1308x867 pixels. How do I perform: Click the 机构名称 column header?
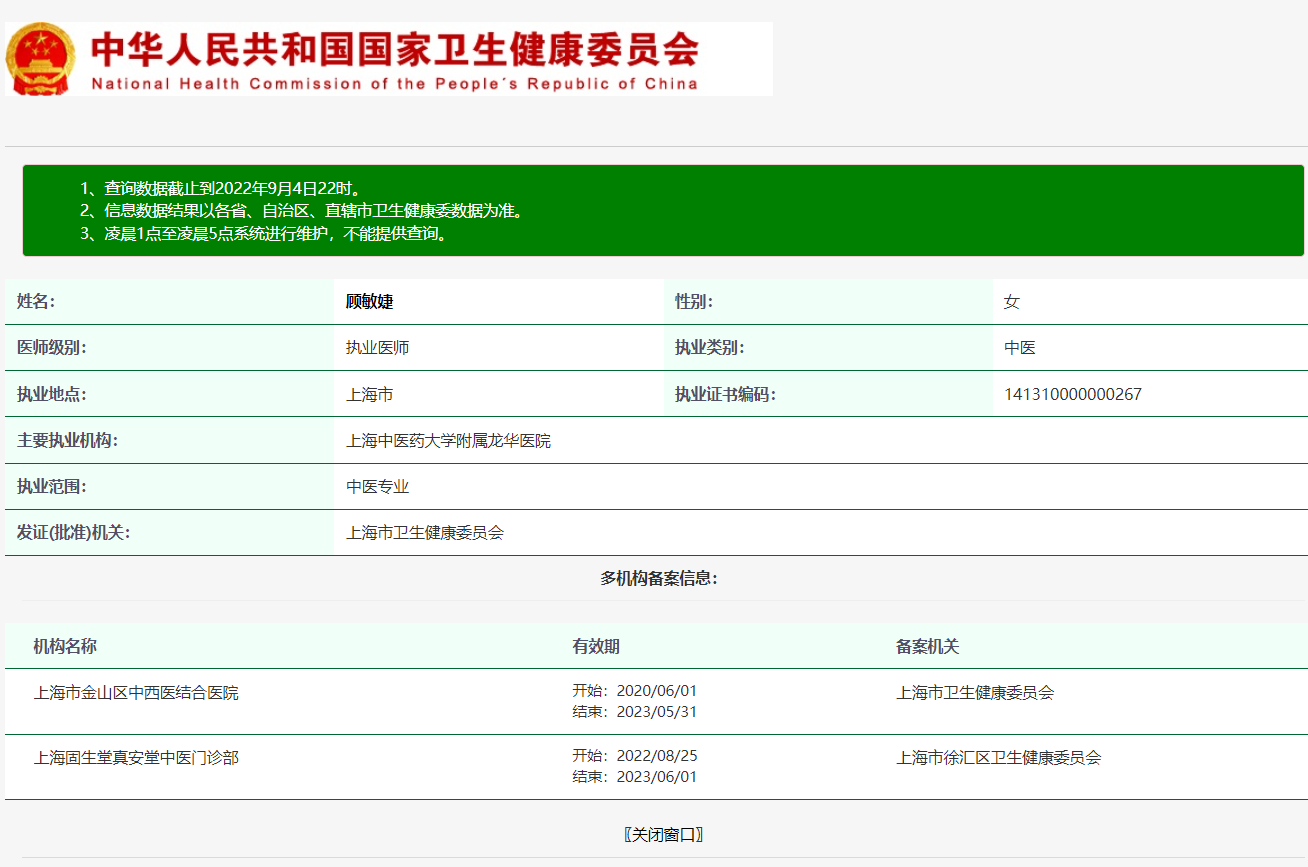pos(65,646)
